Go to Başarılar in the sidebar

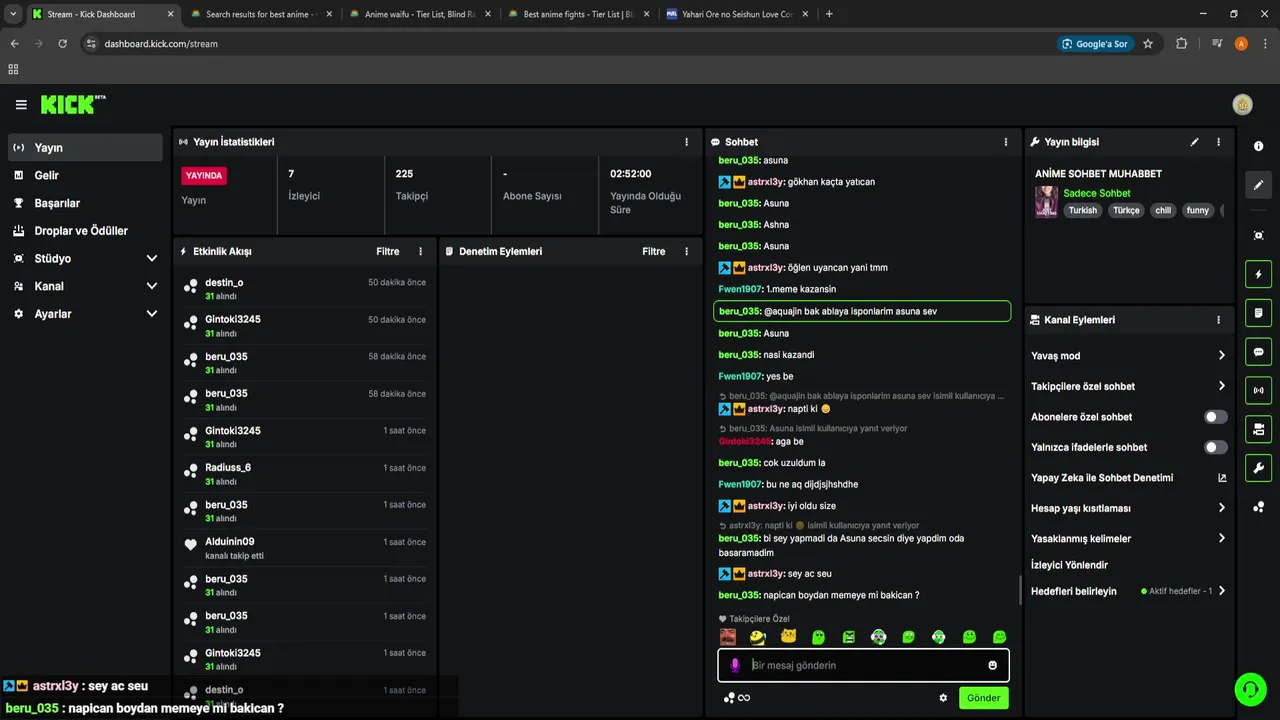85,203
